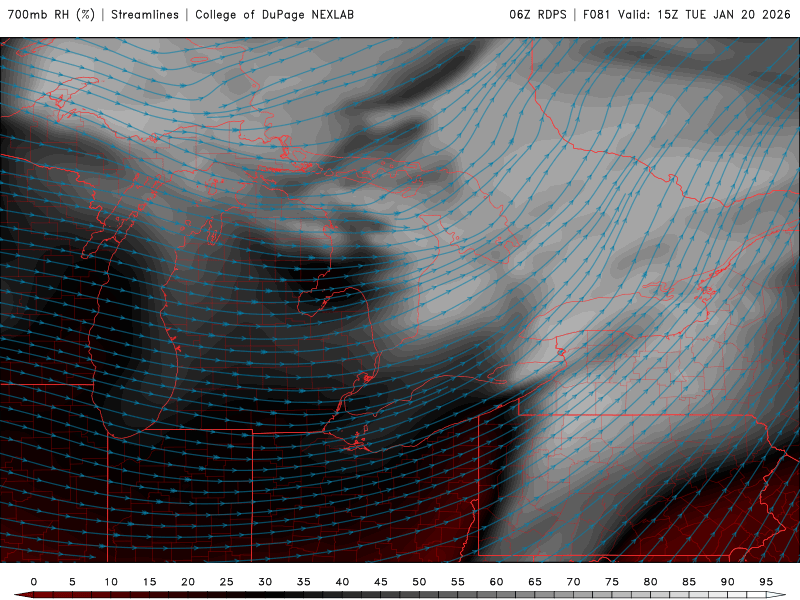Image resolution: width=800 pixels, height=600 pixels.
Task: Click the colorbar label '0'
Action: [x=34, y=582]
